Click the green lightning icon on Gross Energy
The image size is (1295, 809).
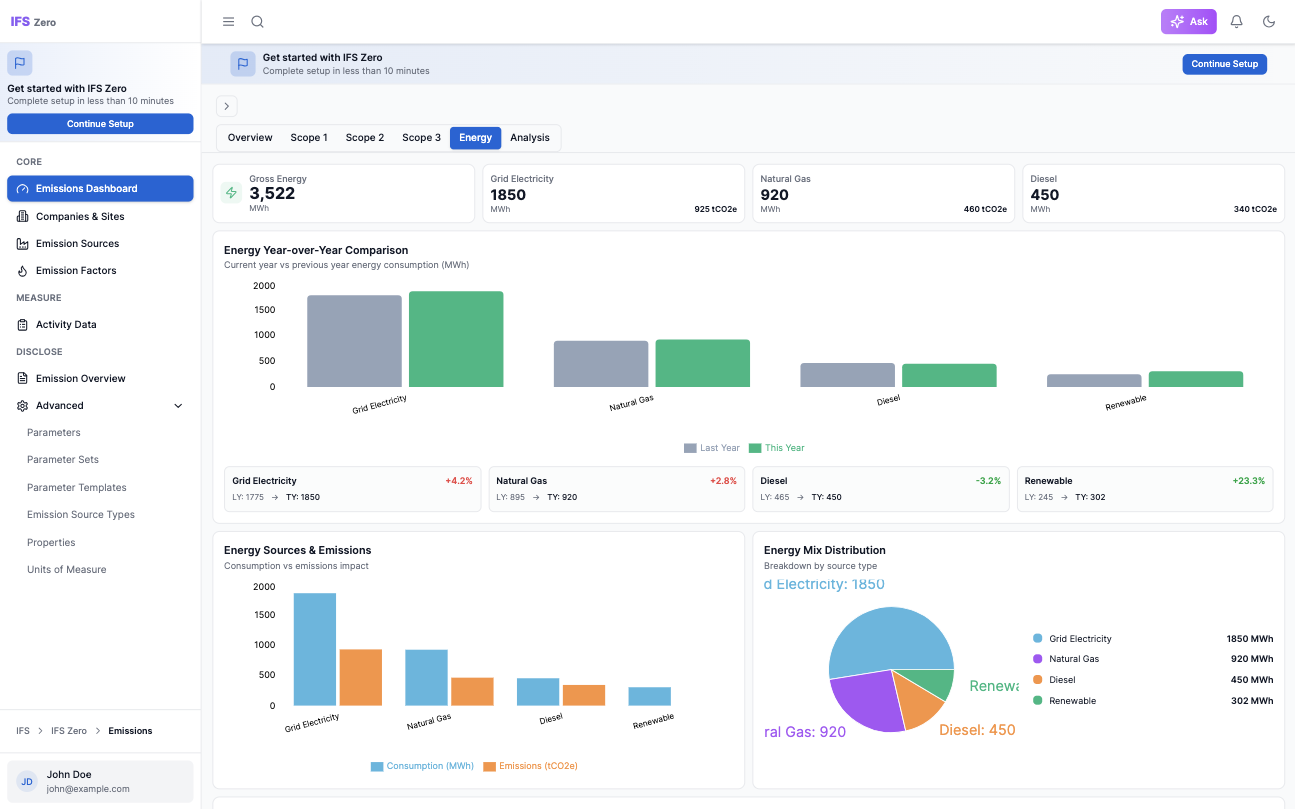230,192
